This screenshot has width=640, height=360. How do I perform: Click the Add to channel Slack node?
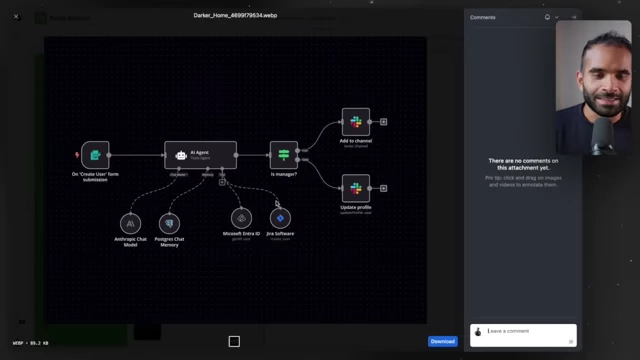[x=356, y=122]
